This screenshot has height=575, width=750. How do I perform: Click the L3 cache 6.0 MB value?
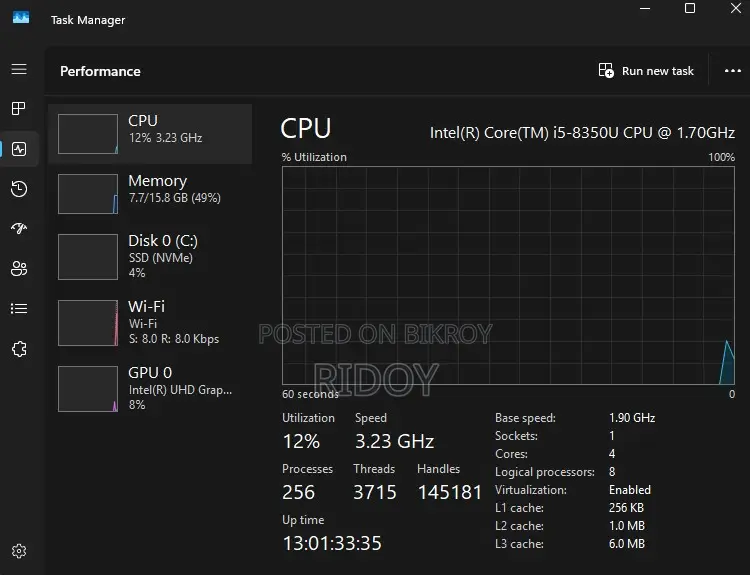[627, 544]
